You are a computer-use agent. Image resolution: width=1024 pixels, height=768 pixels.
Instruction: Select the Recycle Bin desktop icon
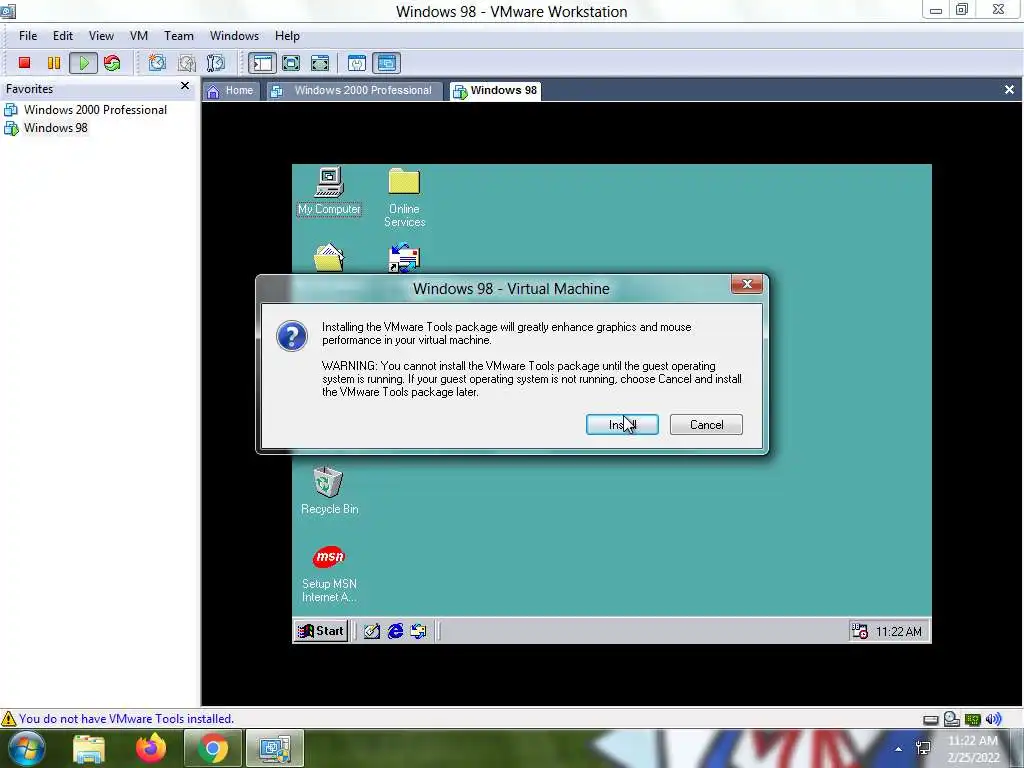pos(328,491)
